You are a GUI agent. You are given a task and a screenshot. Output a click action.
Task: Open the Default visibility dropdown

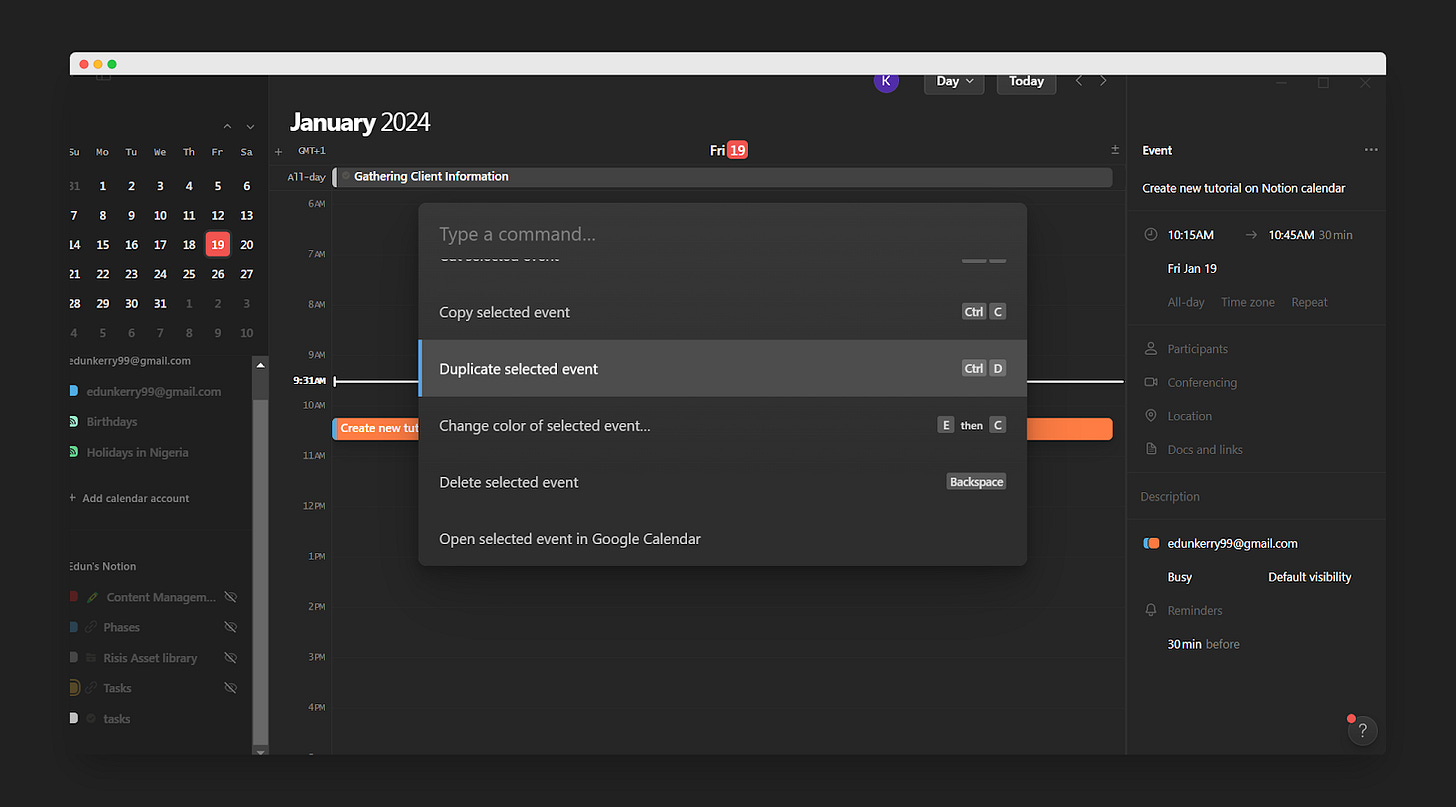coord(1309,577)
